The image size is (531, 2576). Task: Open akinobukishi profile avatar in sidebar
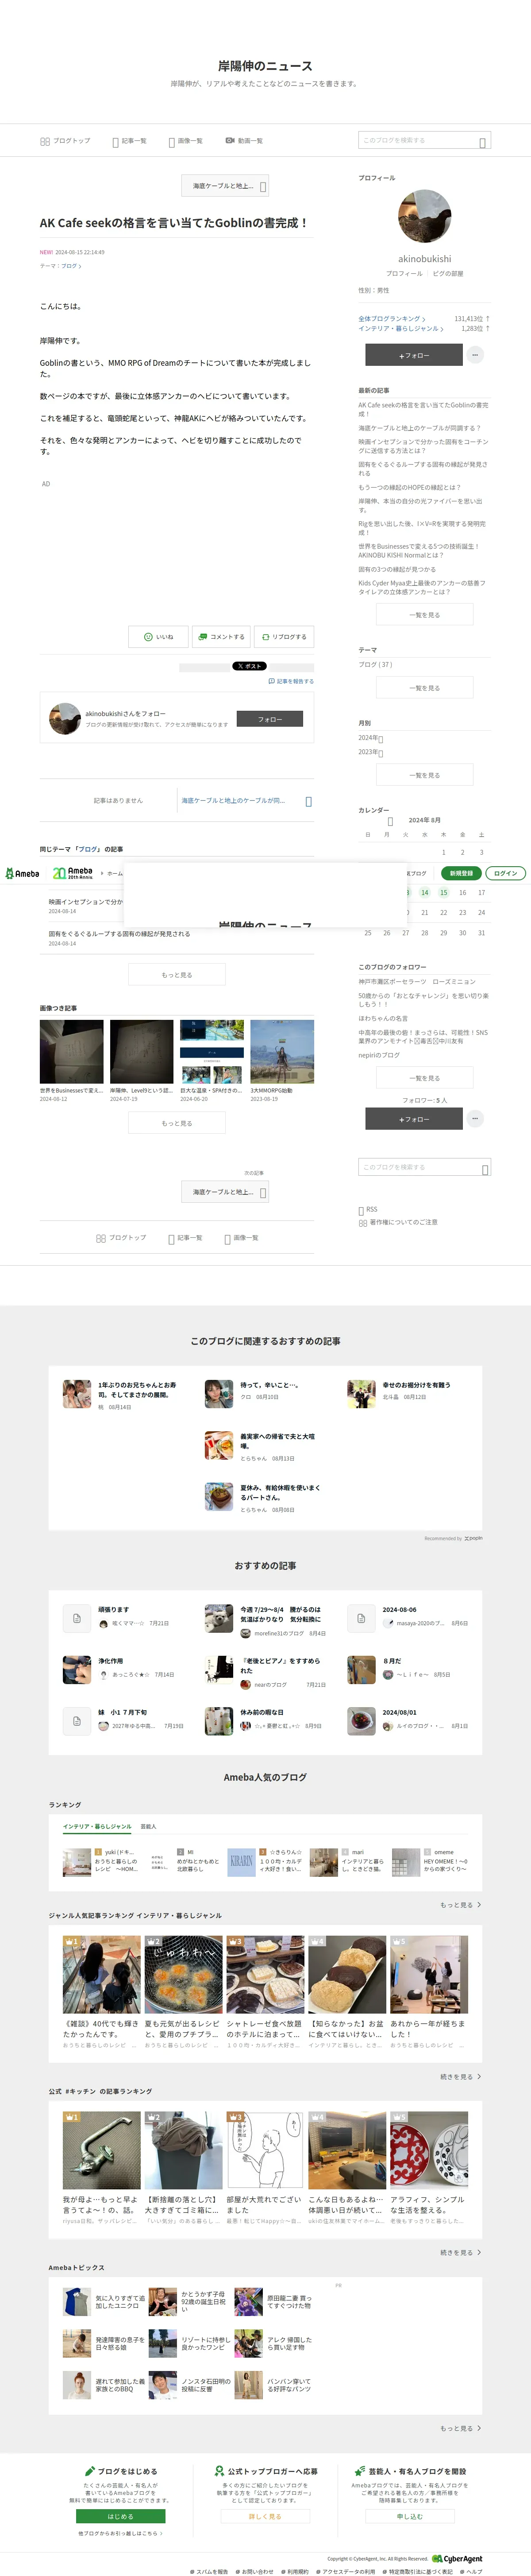425,216
